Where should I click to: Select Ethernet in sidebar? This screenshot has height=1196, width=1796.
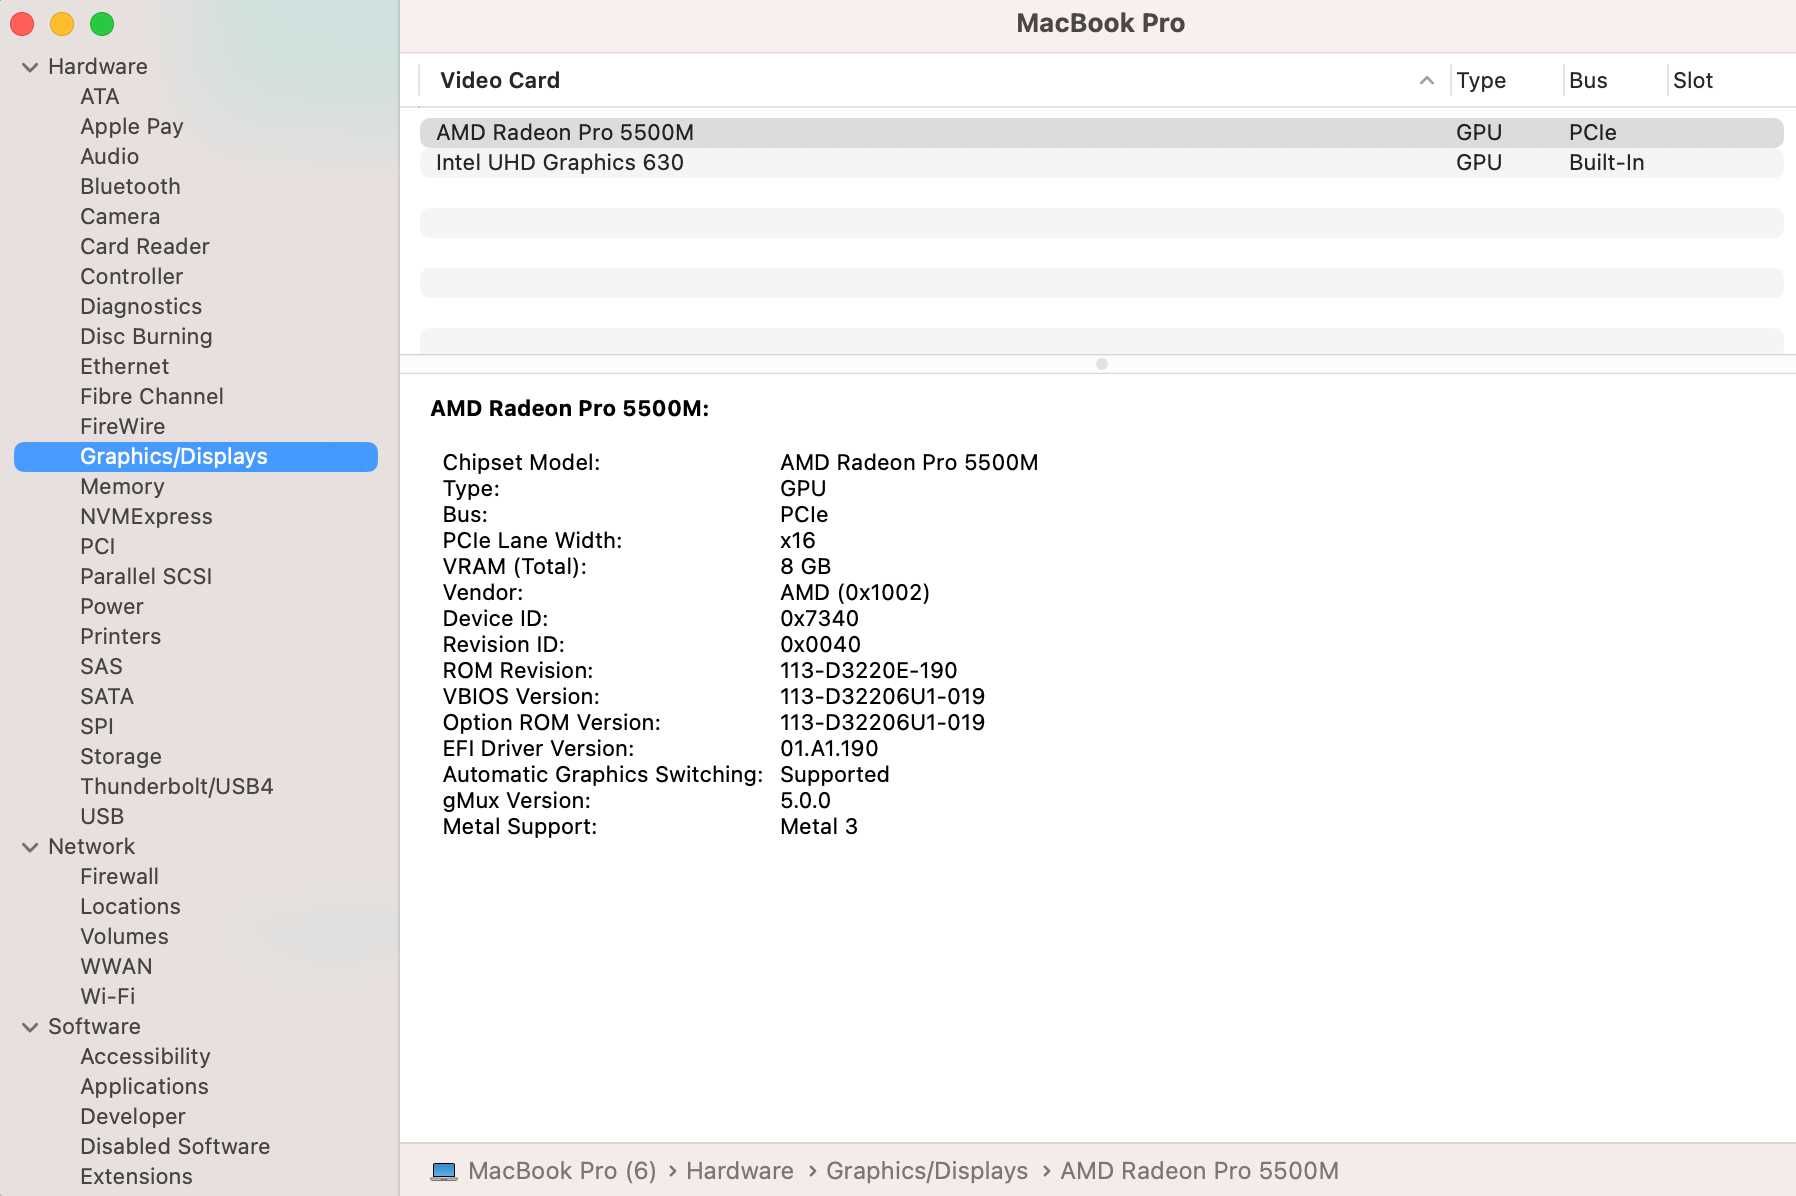pos(125,367)
